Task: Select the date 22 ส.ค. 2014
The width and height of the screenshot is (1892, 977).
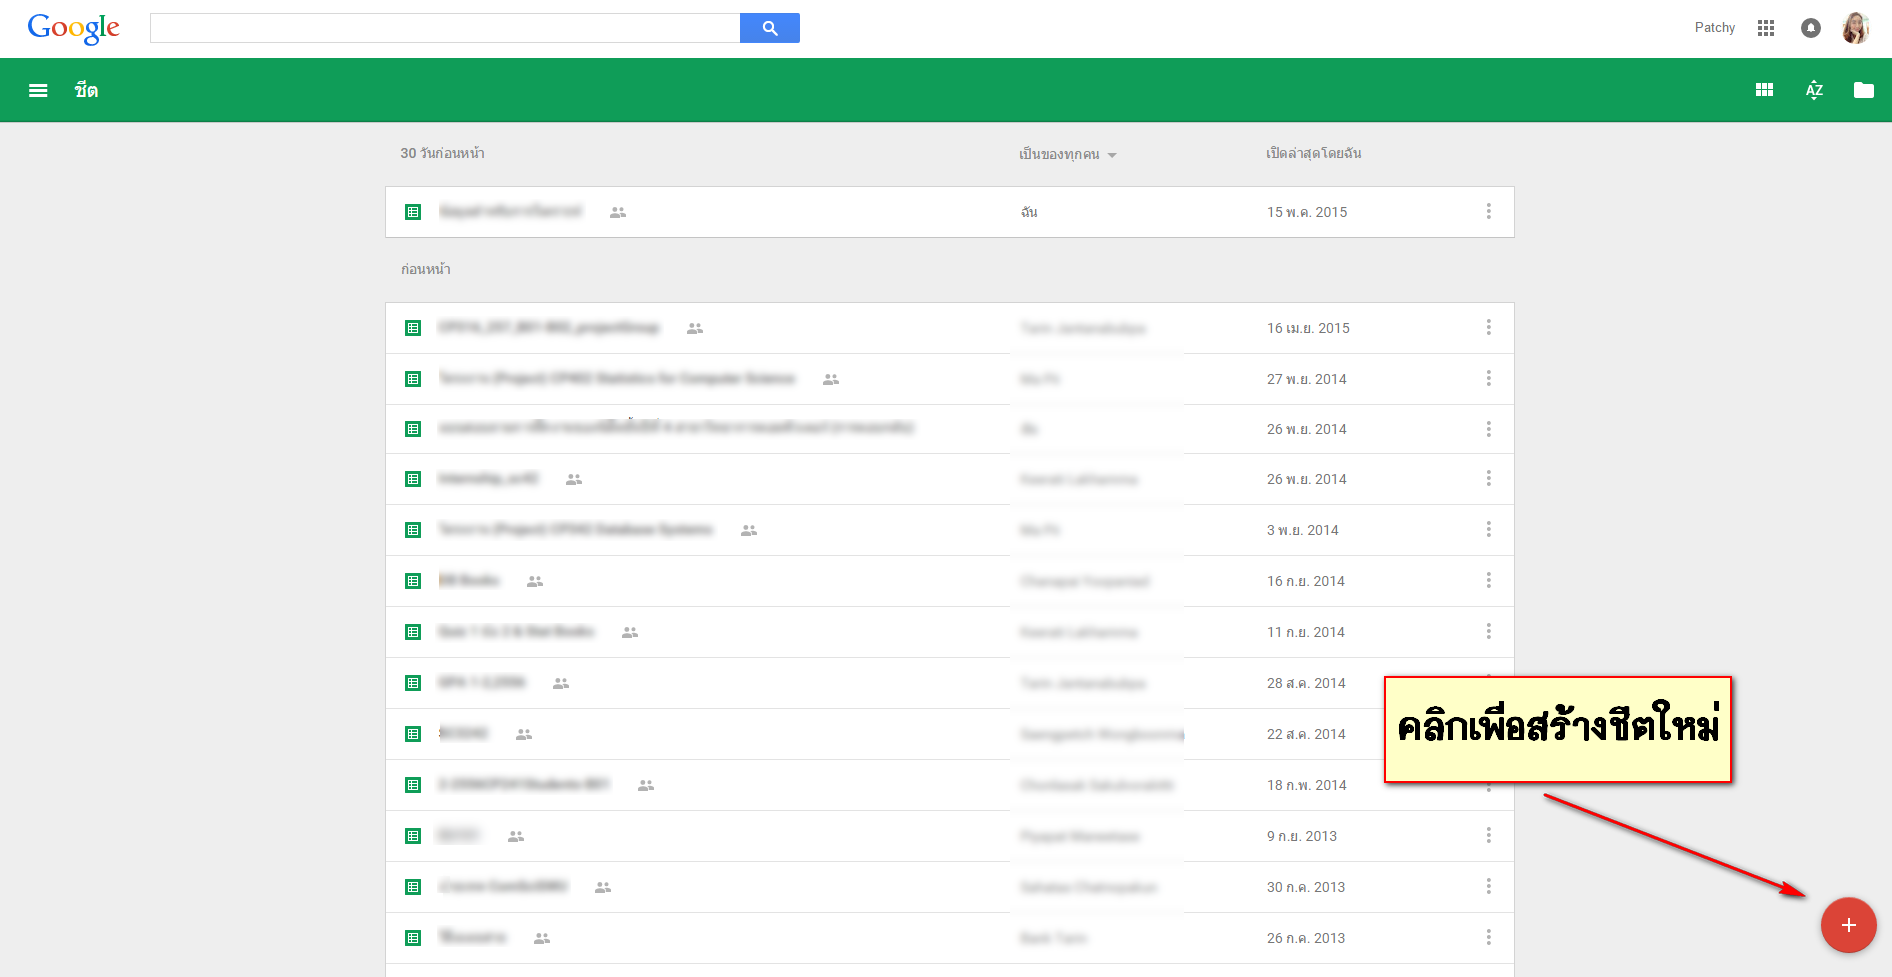Action: tap(1306, 734)
